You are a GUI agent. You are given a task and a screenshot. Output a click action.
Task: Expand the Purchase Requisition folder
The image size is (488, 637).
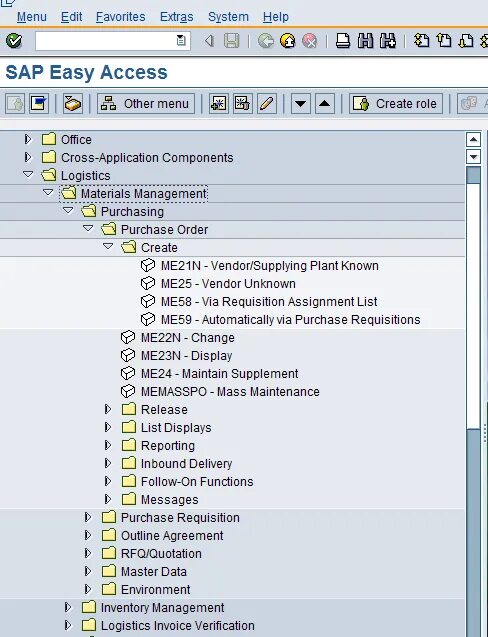click(88, 517)
